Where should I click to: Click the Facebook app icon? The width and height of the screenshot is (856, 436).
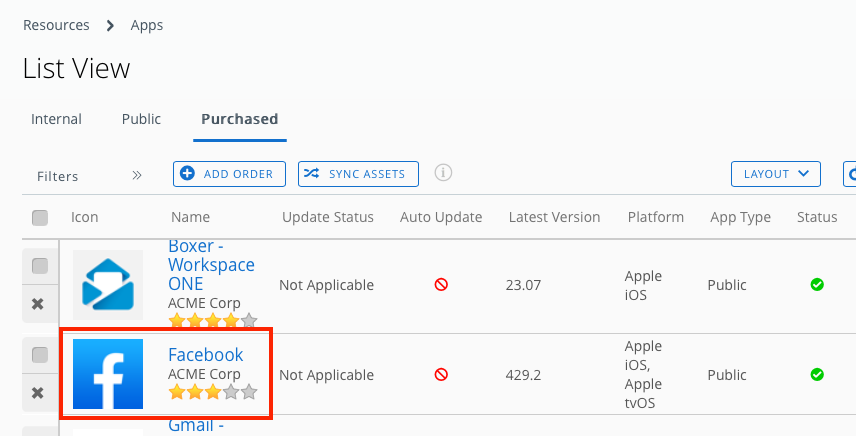click(108, 374)
